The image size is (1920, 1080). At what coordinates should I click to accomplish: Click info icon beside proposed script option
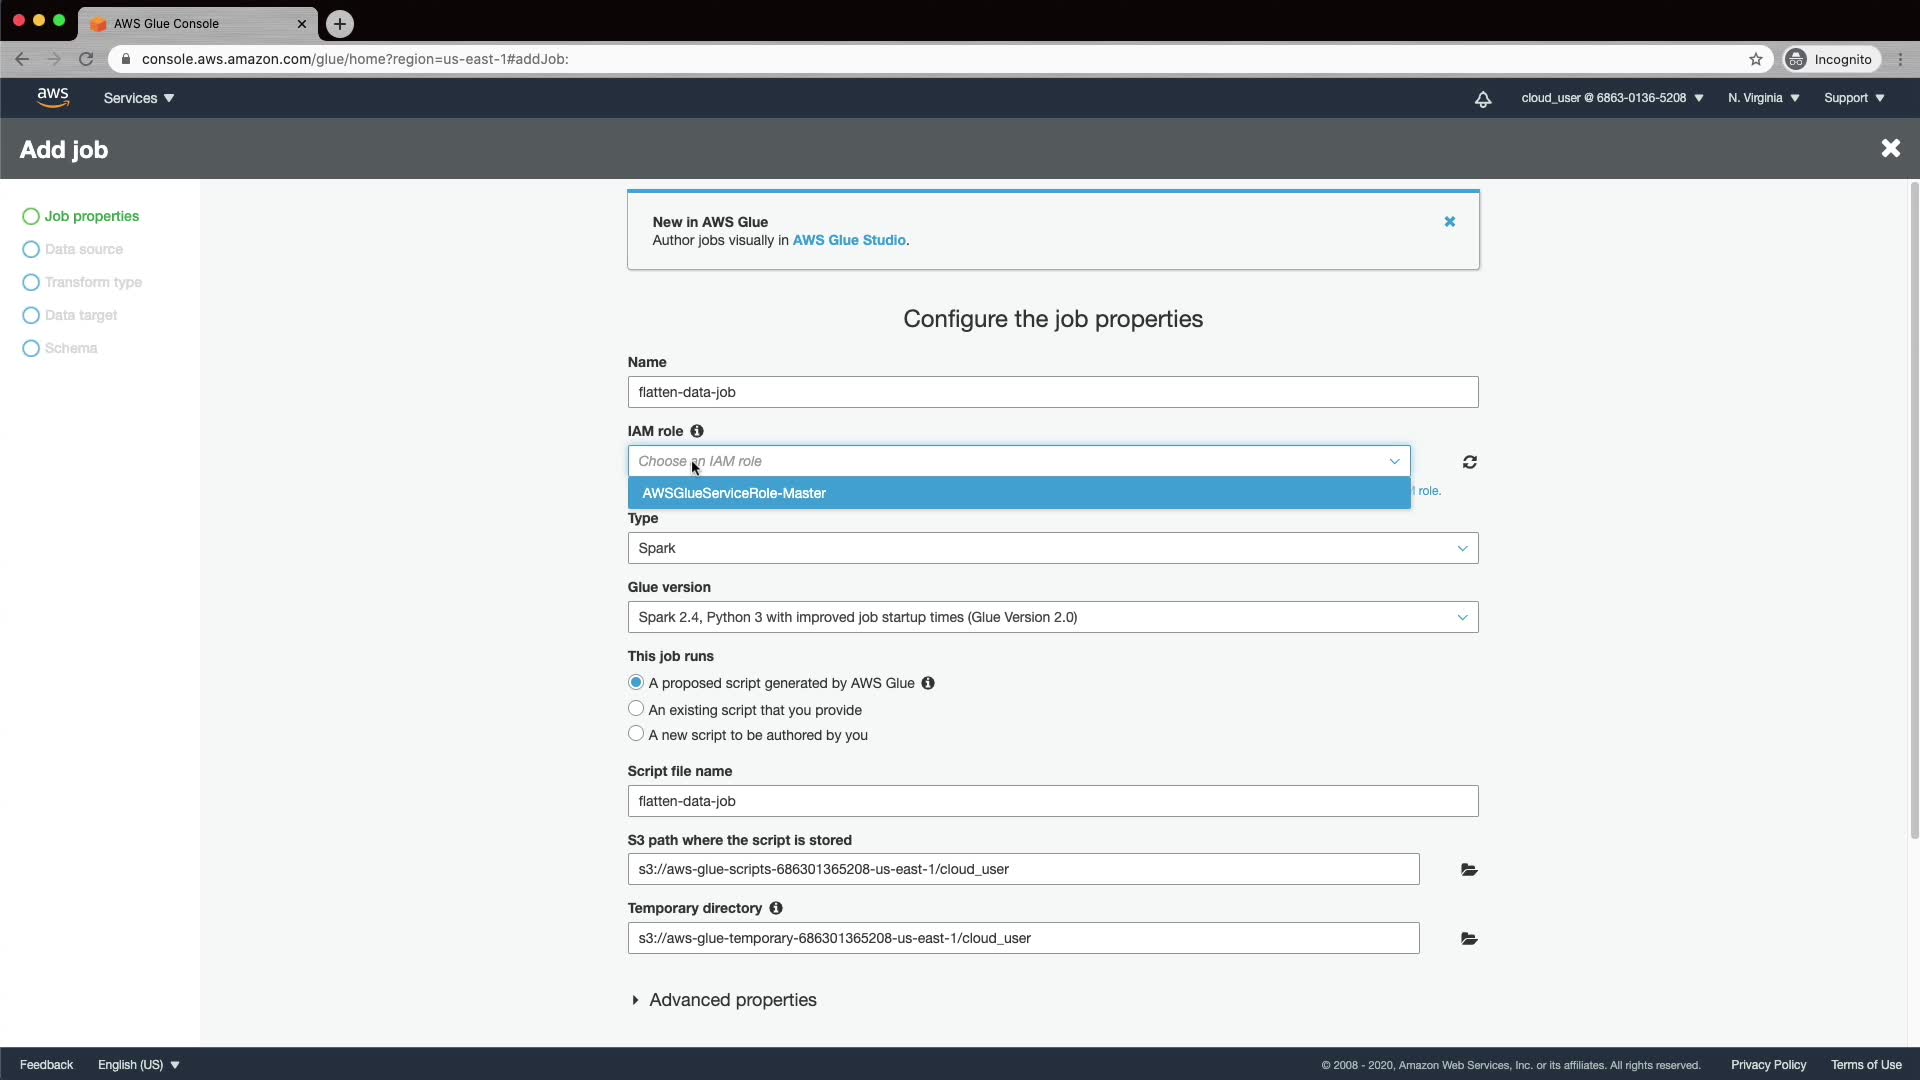pos(928,683)
